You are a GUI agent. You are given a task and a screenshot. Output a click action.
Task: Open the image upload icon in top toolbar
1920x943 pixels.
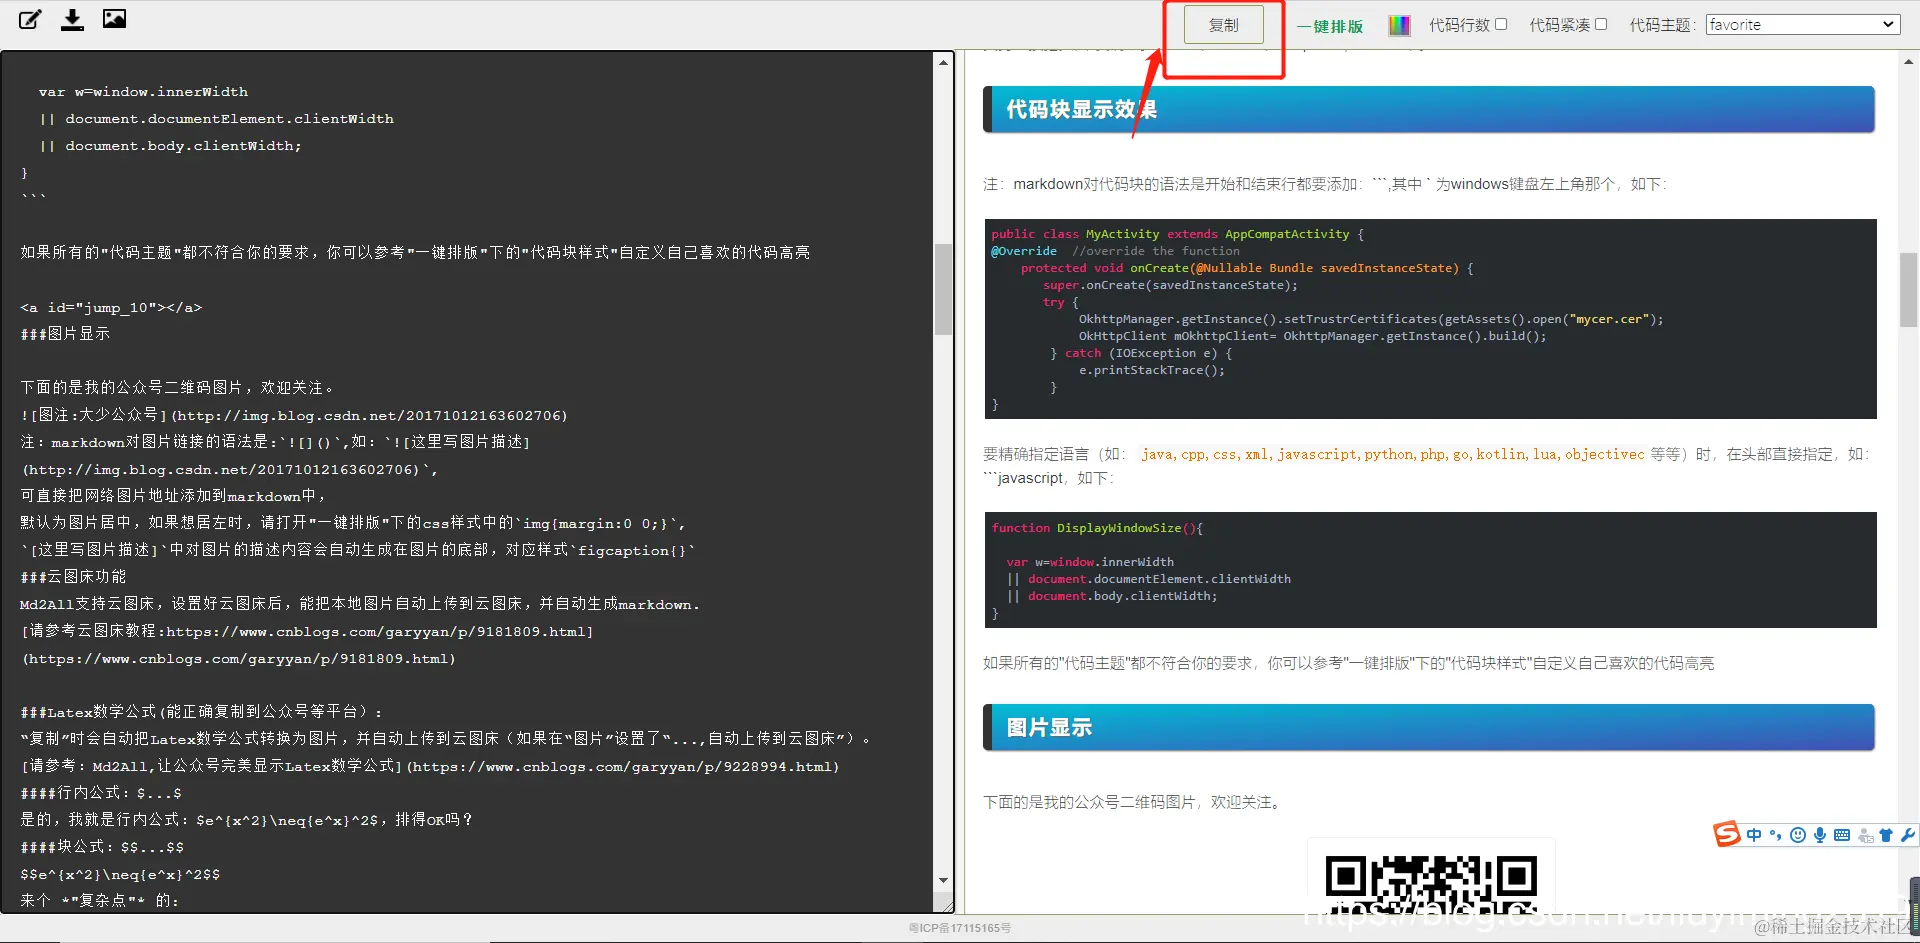pos(113,17)
